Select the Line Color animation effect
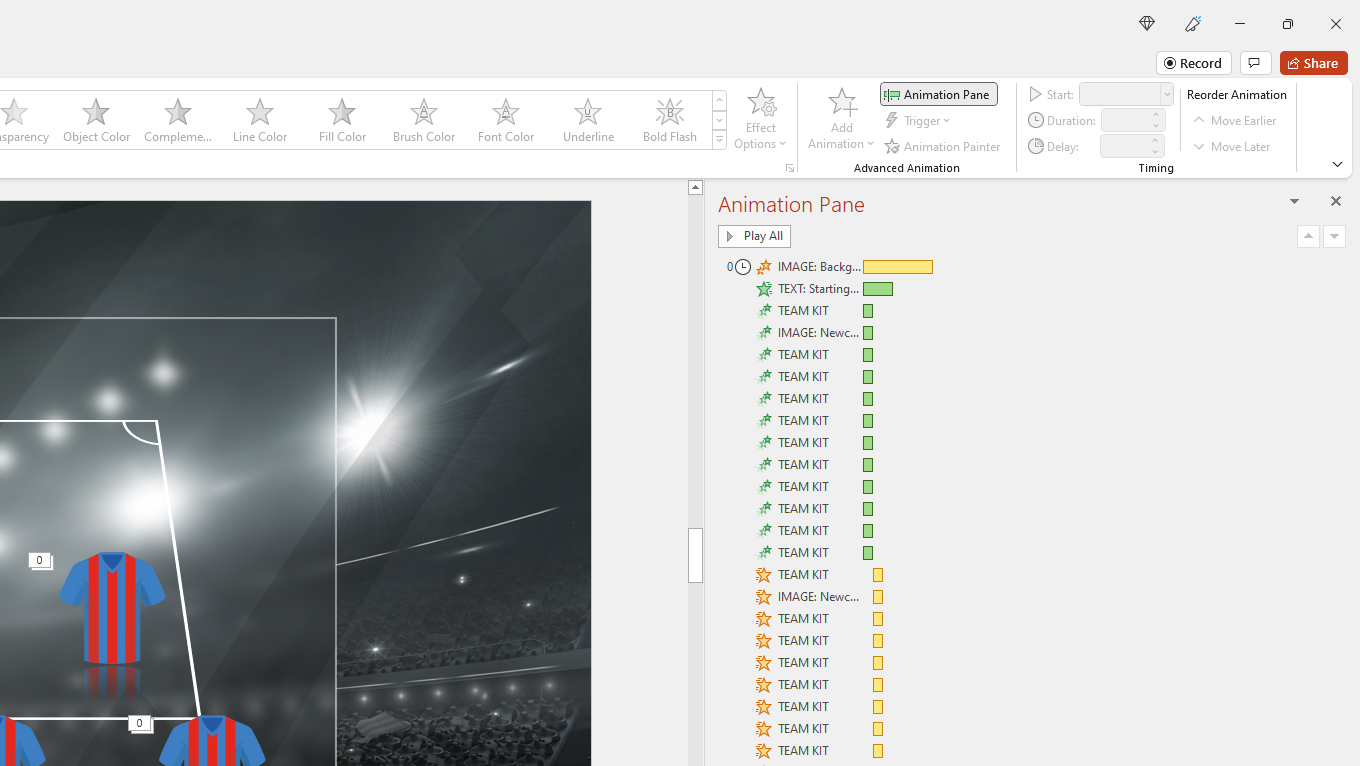The image size is (1360, 766). point(260,120)
